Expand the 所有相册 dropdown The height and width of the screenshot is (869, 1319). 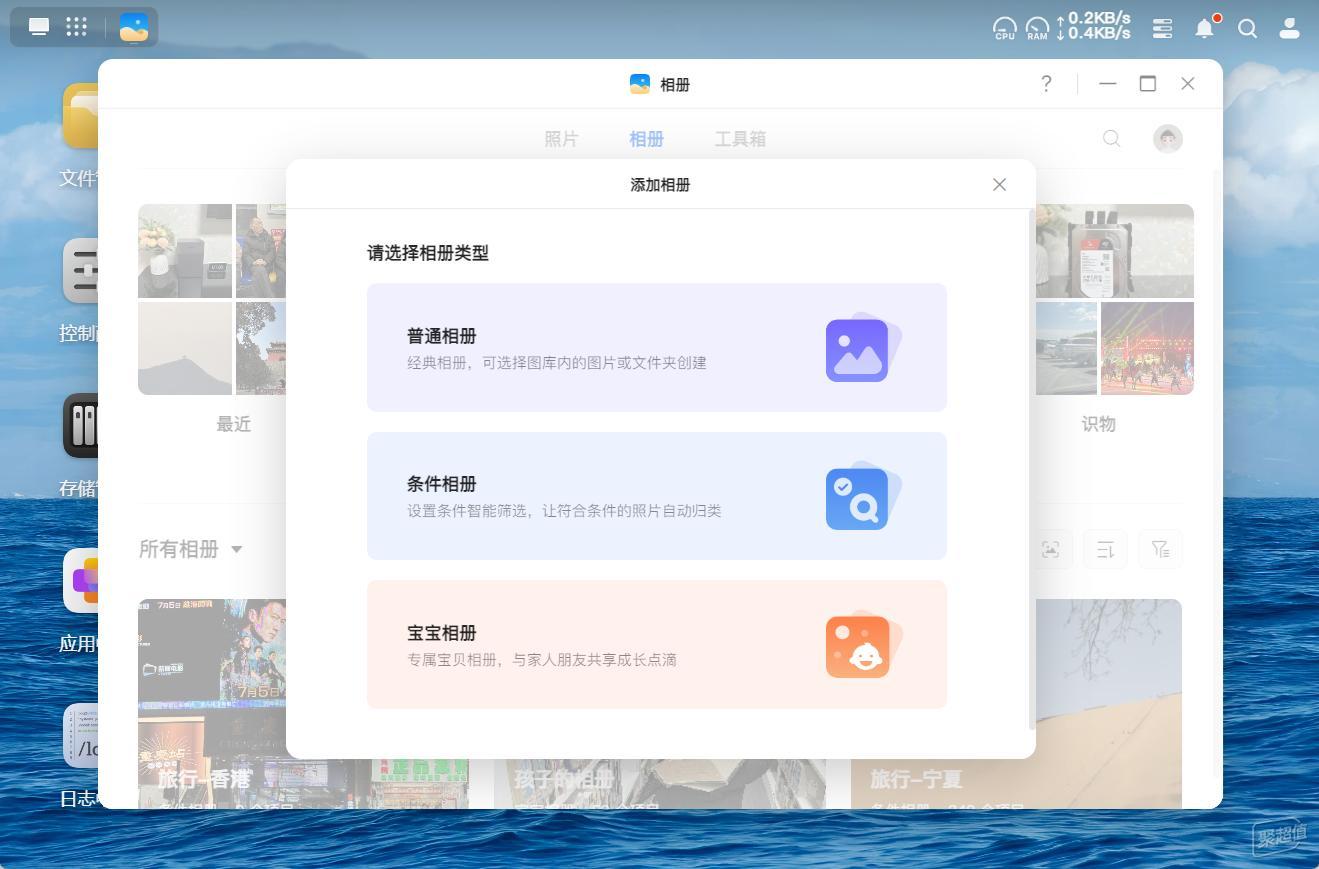pos(190,549)
